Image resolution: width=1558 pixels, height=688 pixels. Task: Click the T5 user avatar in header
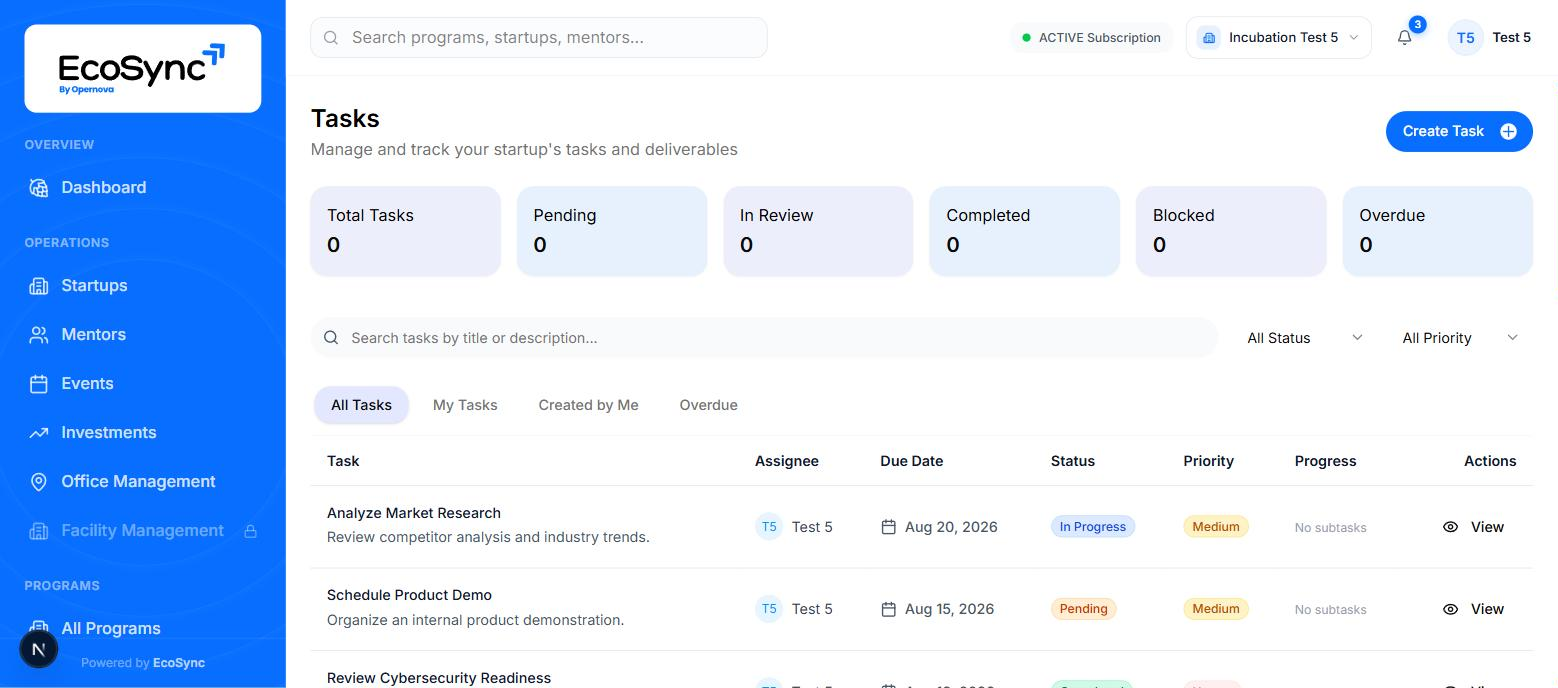pos(1465,38)
